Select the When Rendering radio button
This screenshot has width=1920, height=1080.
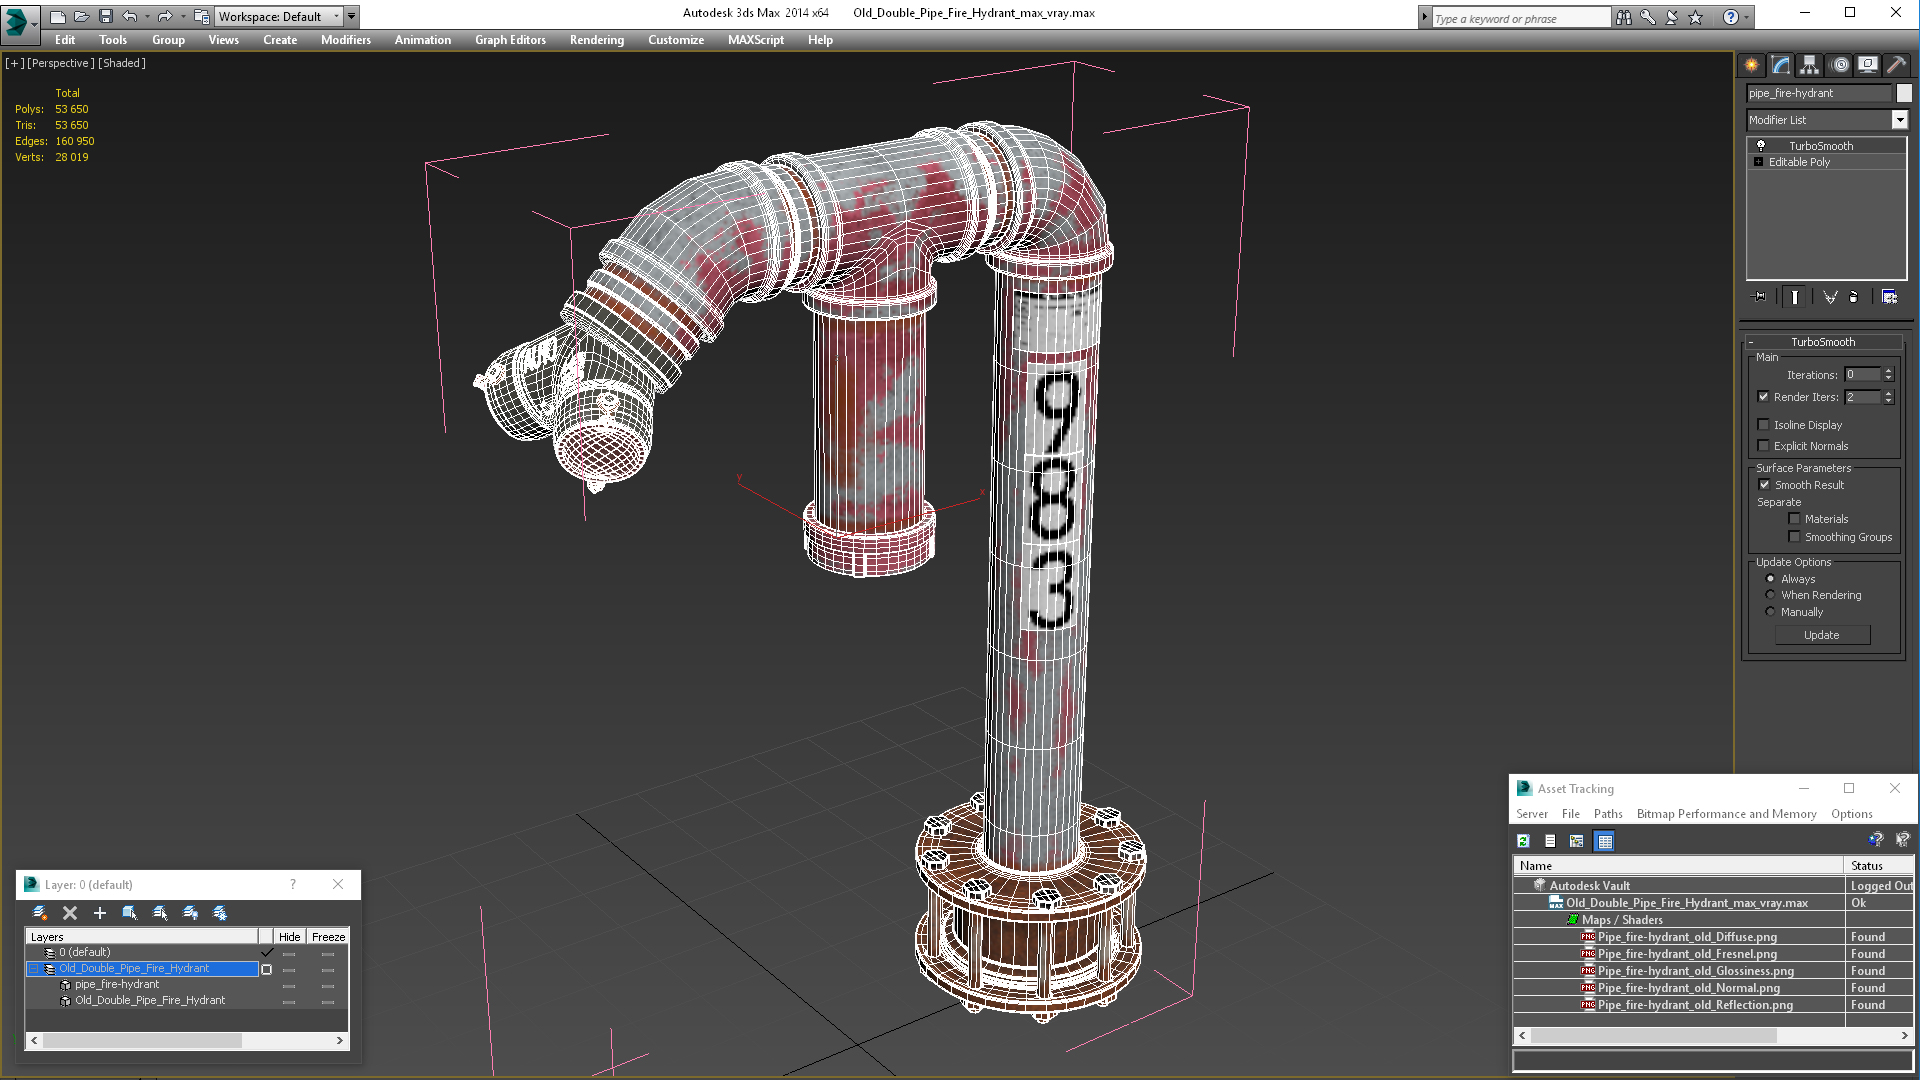pyautogui.click(x=1770, y=595)
